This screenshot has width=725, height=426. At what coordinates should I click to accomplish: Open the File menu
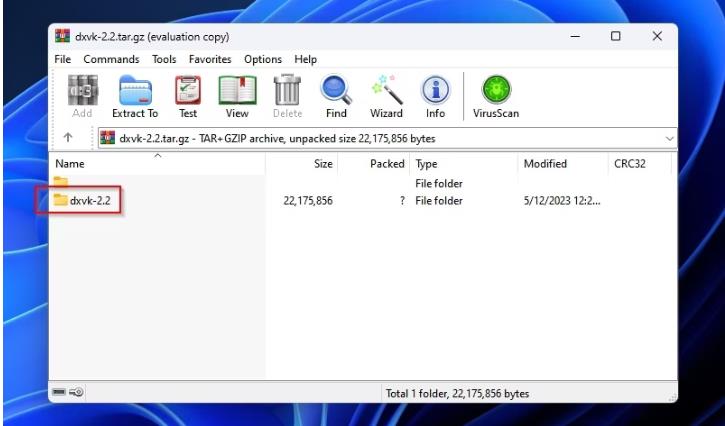pos(62,59)
